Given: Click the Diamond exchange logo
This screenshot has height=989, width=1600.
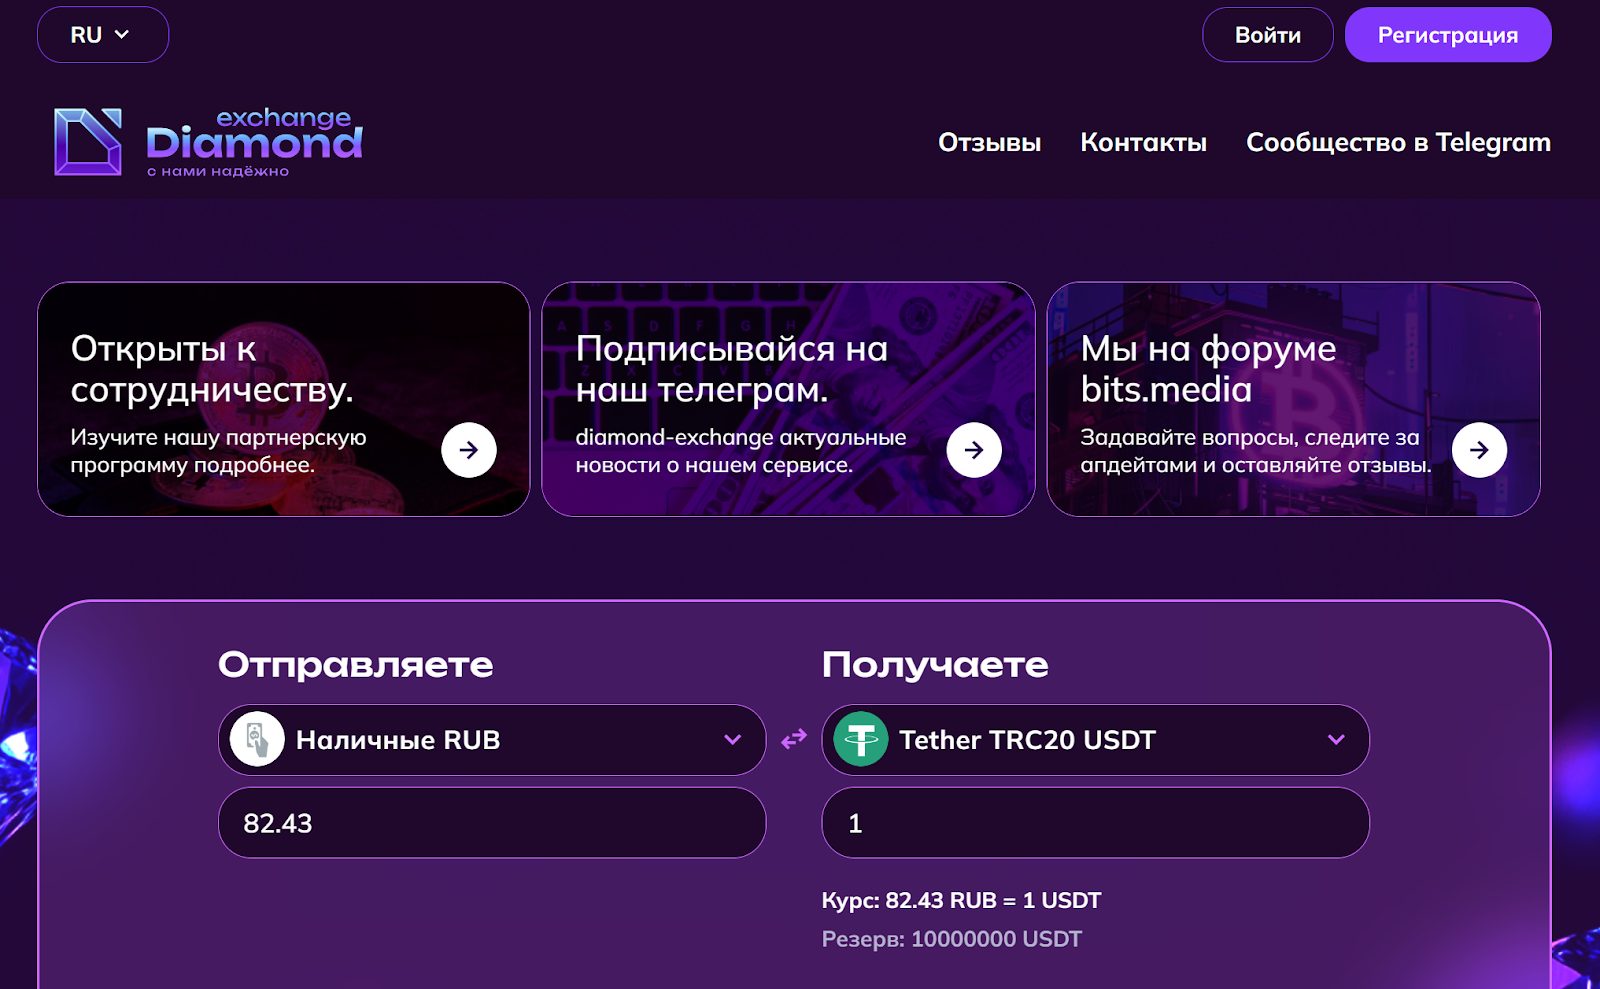Looking at the screenshot, I should click(208, 142).
